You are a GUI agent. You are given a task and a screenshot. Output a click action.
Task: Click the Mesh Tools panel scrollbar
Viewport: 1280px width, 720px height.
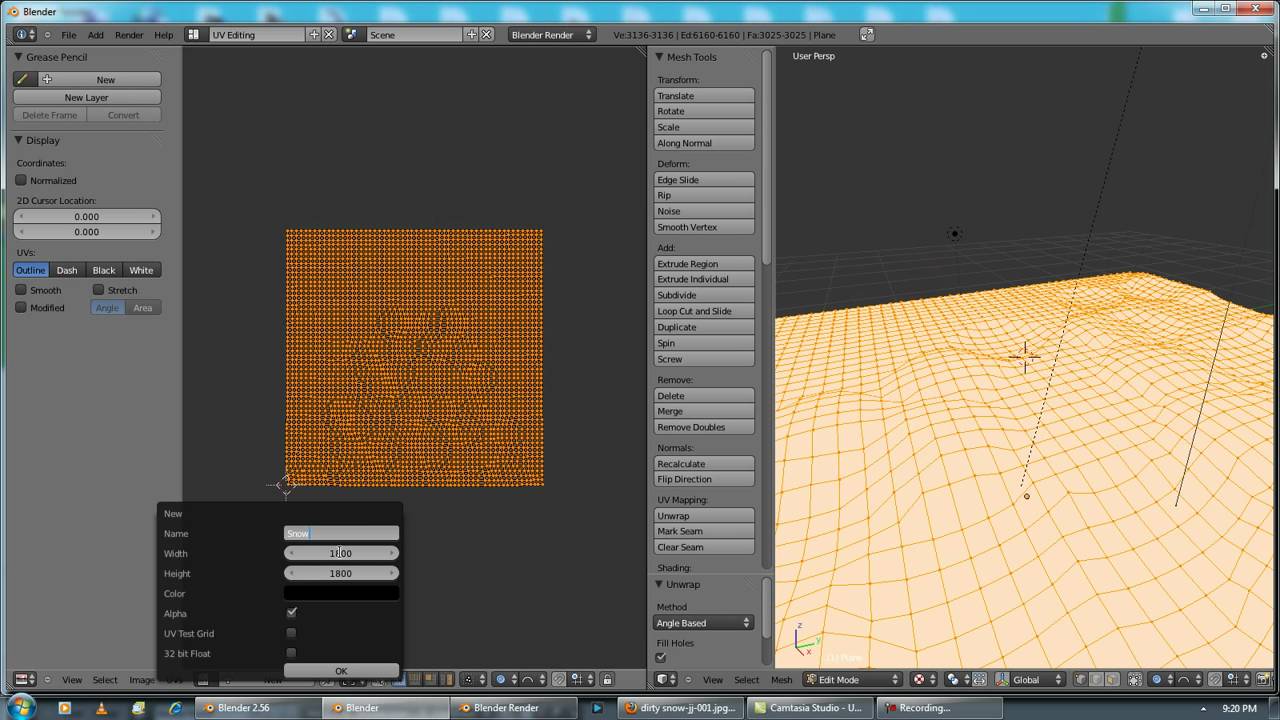click(x=767, y=158)
